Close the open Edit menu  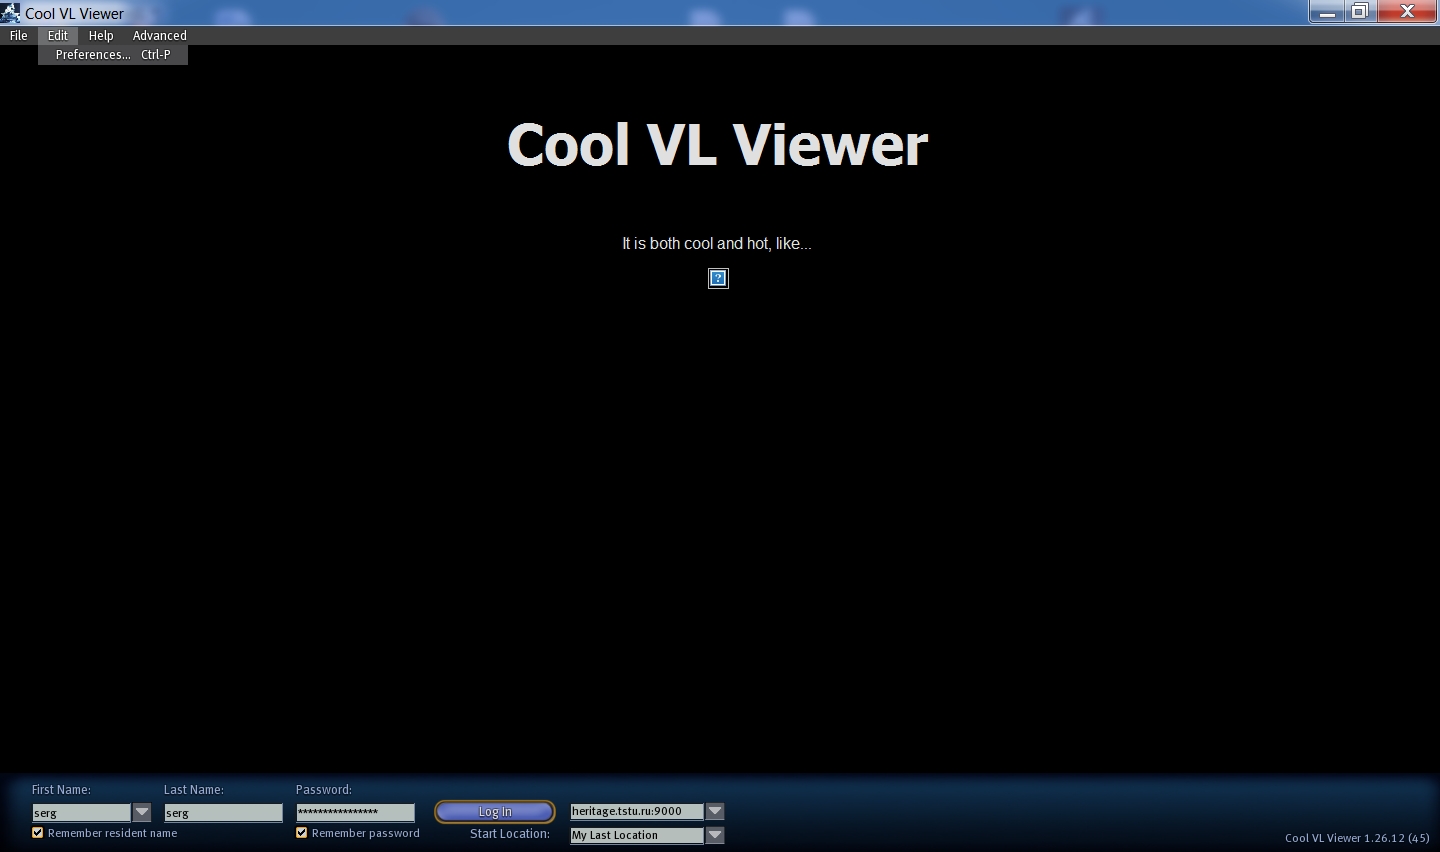(58, 35)
